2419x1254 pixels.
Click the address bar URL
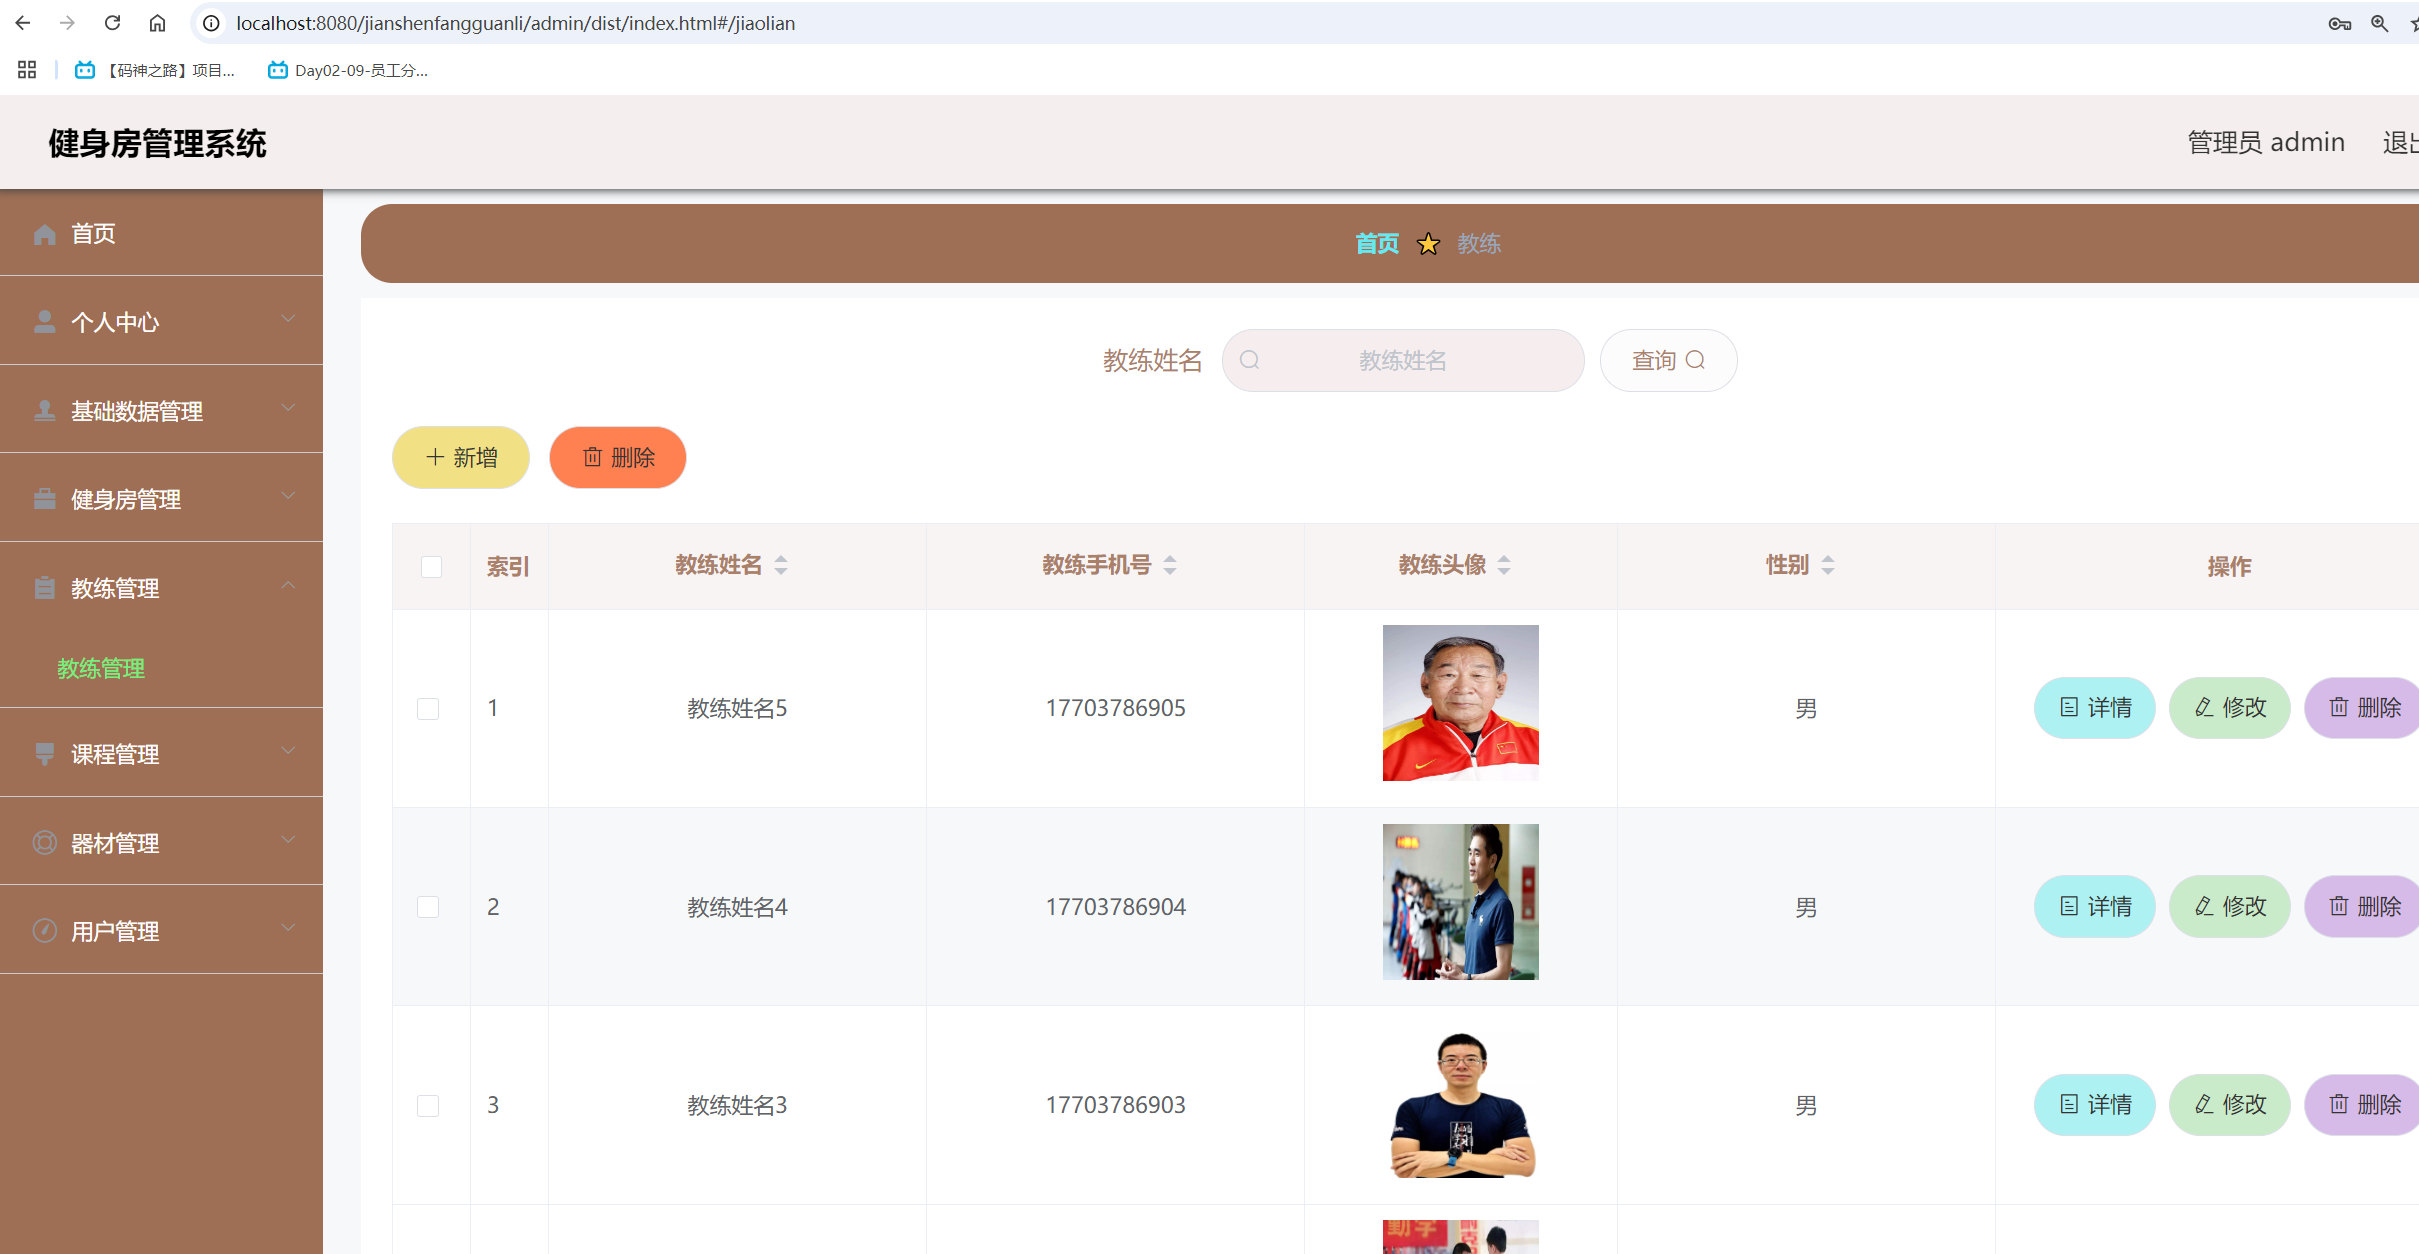[x=515, y=23]
